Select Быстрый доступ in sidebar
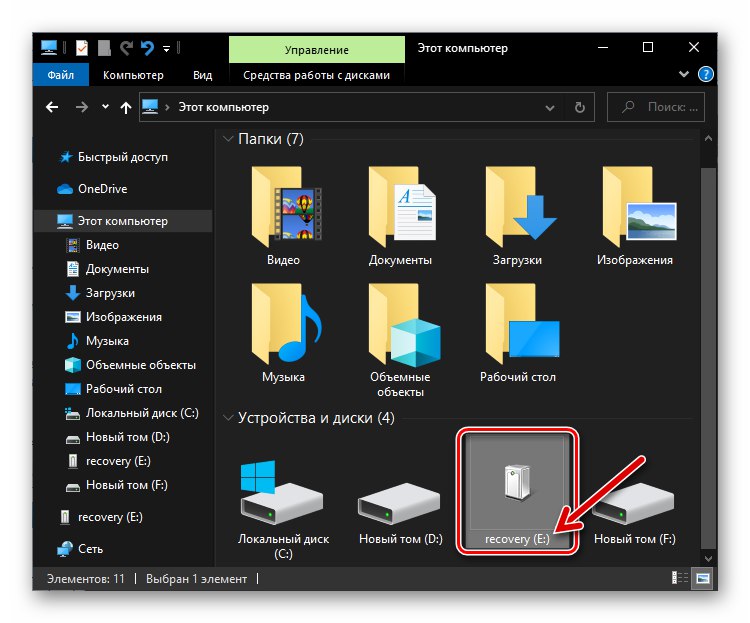Image resolution: width=750 pixels, height=623 pixels. pyautogui.click(x=122, y=157)
